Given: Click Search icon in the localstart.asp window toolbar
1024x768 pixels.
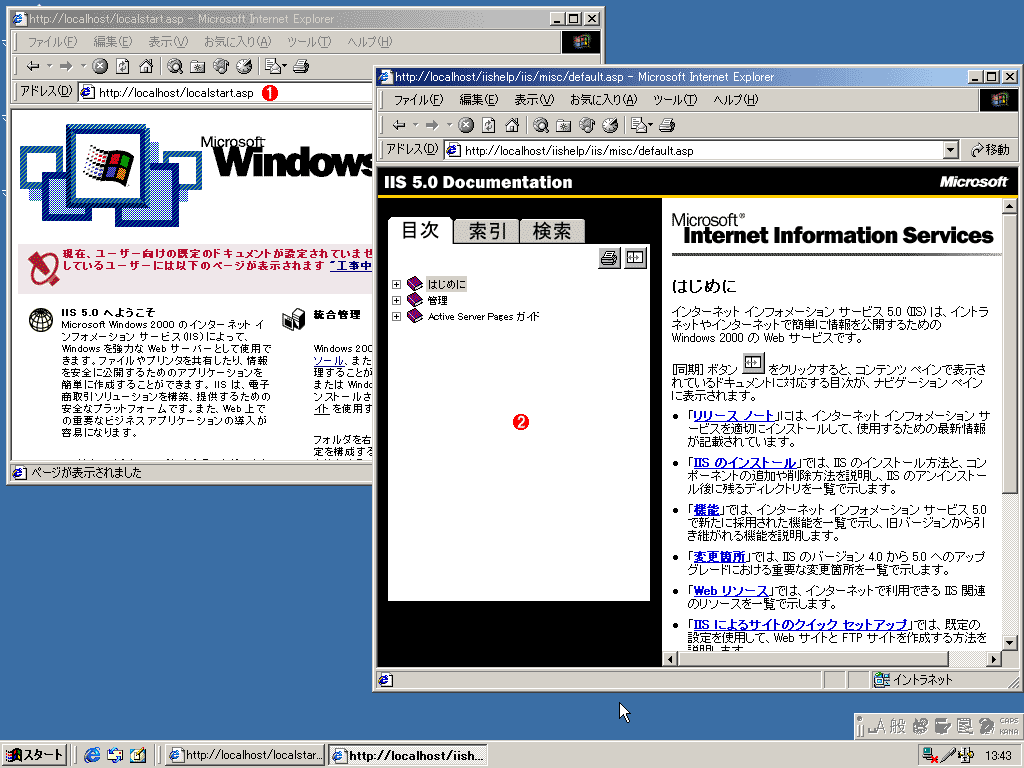Looking at the screenshot, I should coord(174,66).
